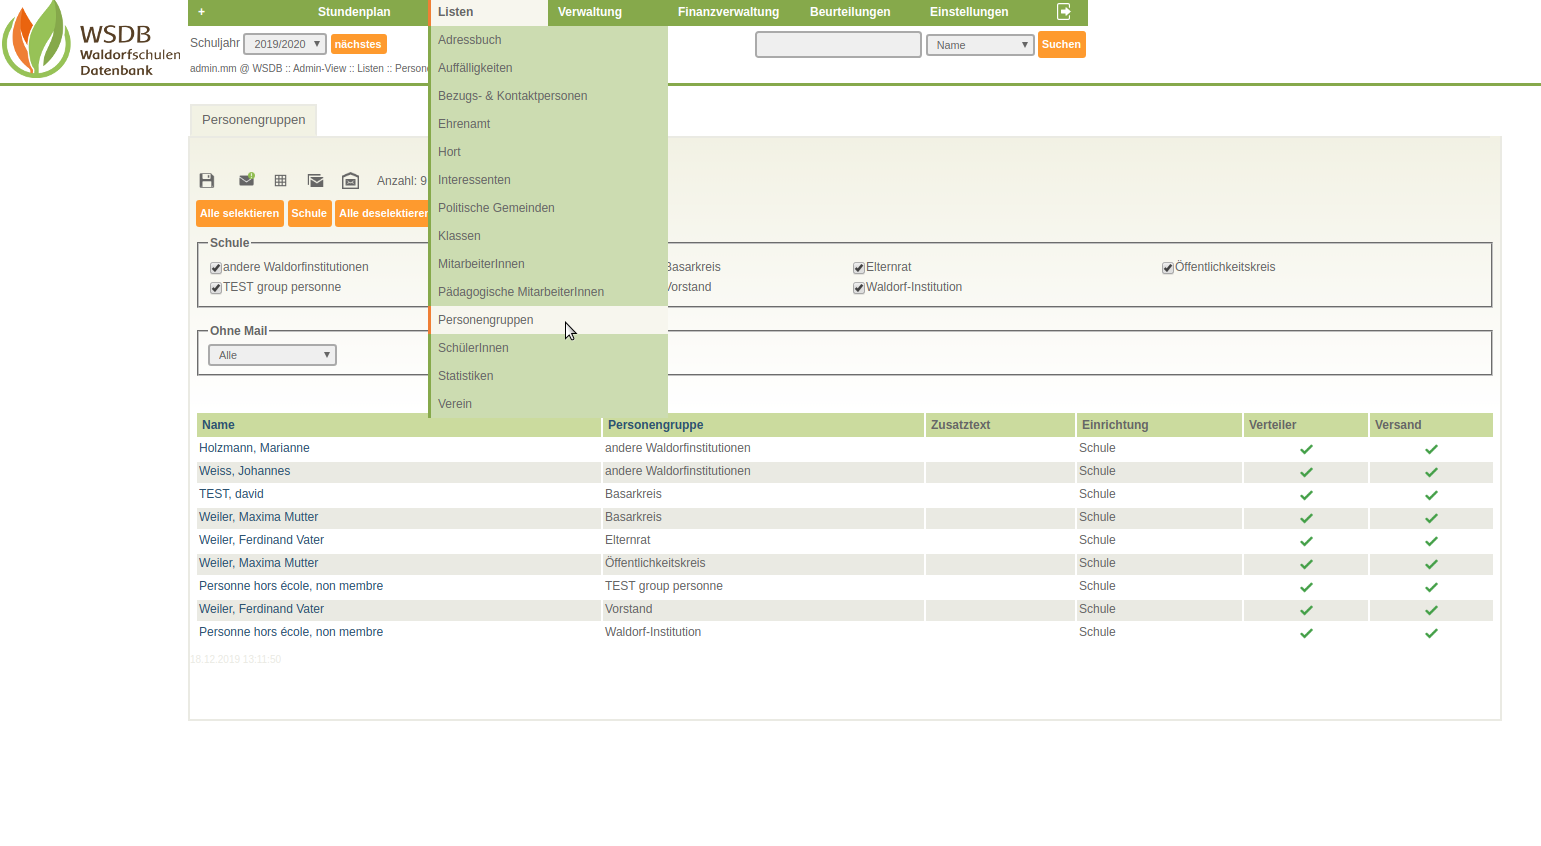The image size is (1541, 846).
Task: Toggle the Elternrat checkbox
Action: [859, 268]
